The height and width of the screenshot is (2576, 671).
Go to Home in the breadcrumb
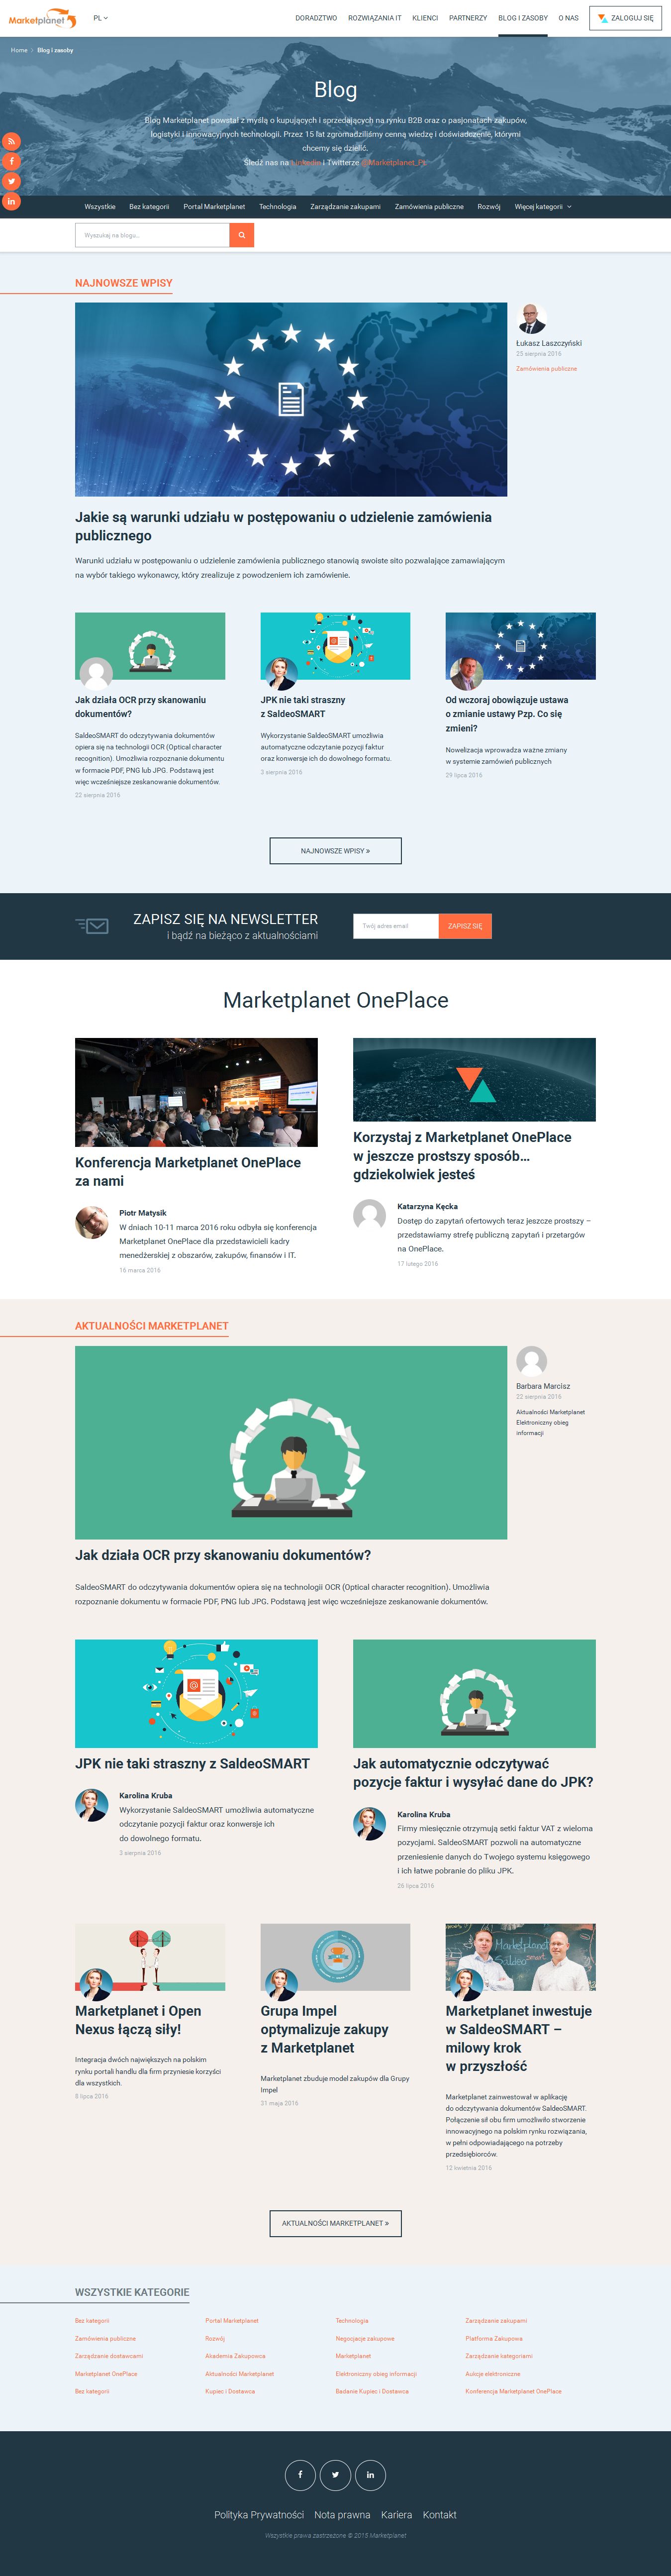19,50
